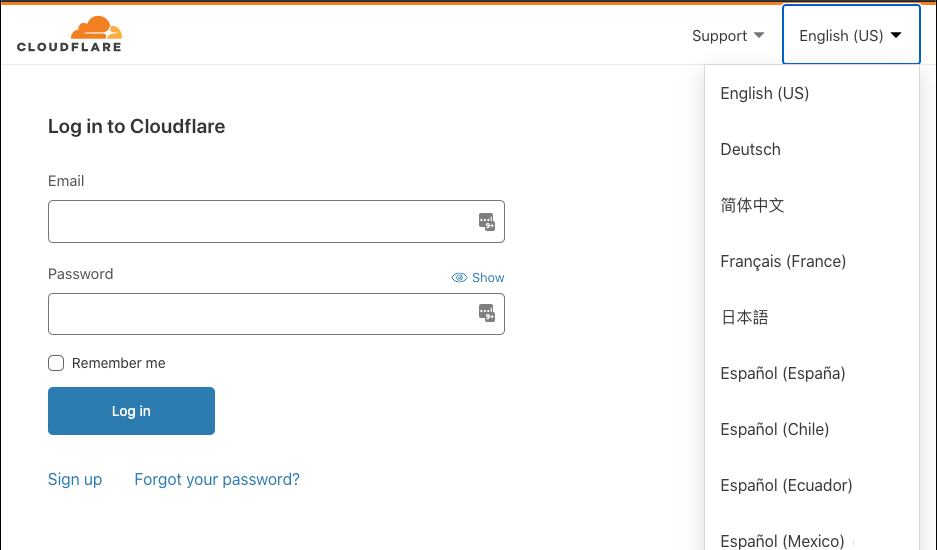Open the Sign up link
937x550 pixels.
[x=75, y=480]
